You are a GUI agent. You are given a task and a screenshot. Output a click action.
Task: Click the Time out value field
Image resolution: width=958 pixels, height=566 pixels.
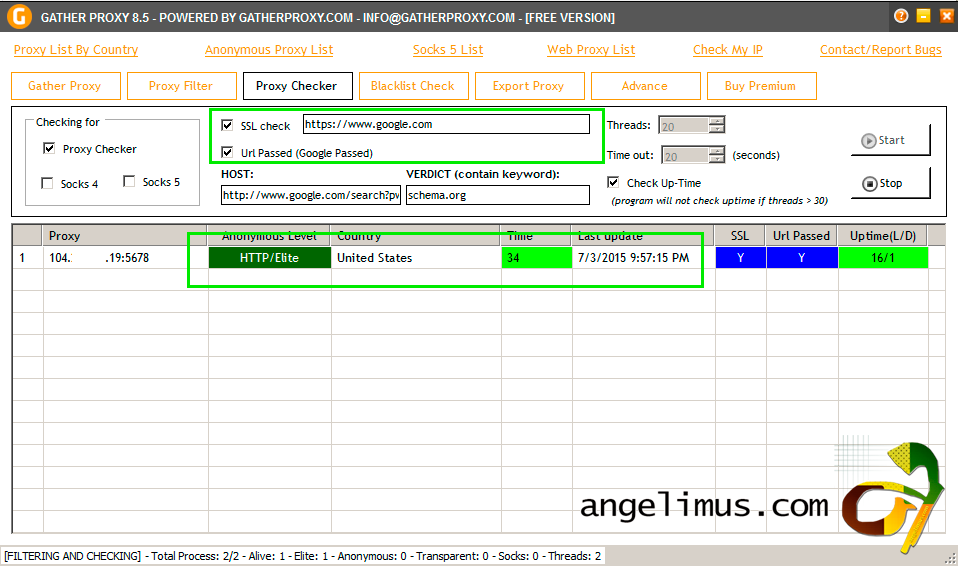(x=686, y=155)
